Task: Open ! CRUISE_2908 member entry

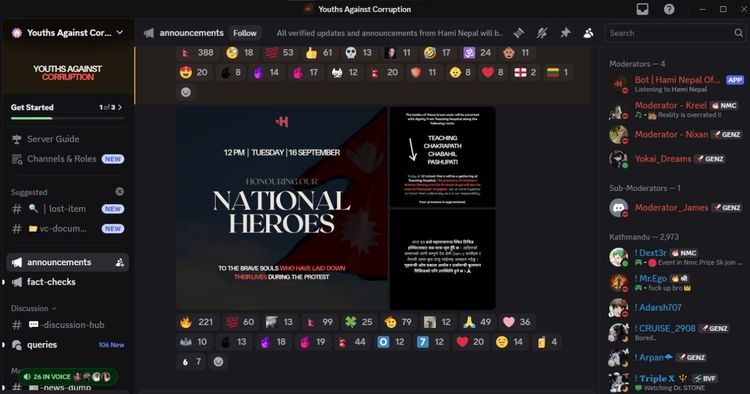Action: tap(676, 332)
